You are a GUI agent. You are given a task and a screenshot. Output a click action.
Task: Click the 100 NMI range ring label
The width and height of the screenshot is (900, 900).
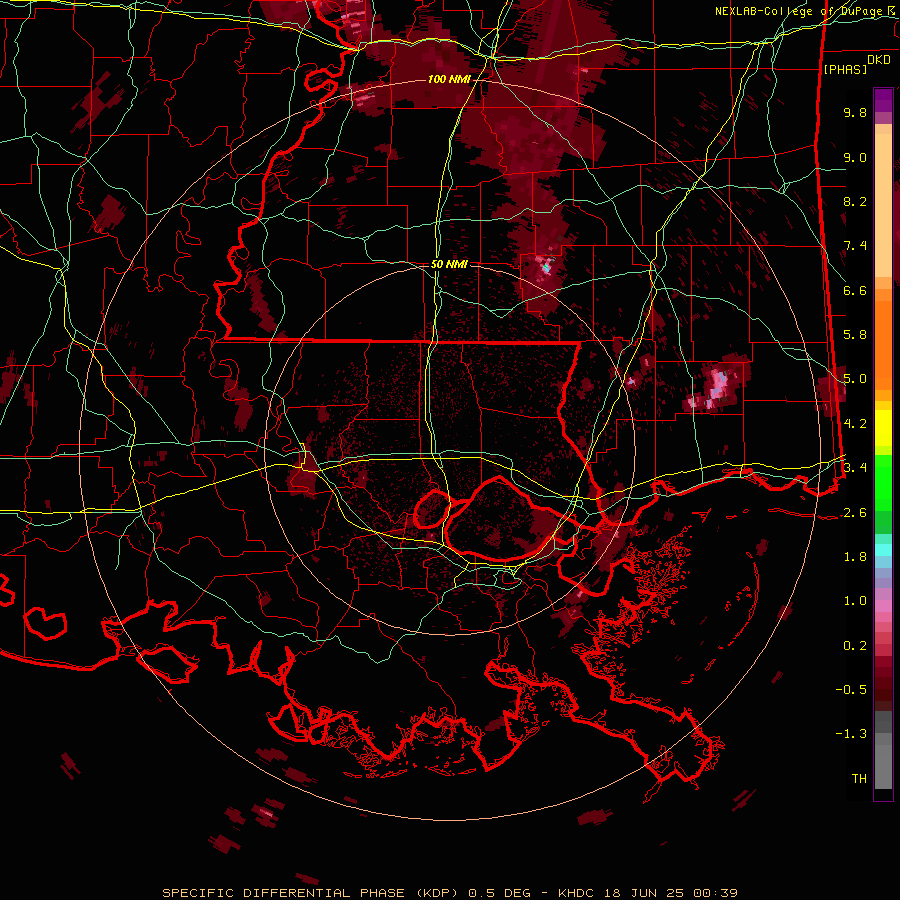(x=448, y=79)
